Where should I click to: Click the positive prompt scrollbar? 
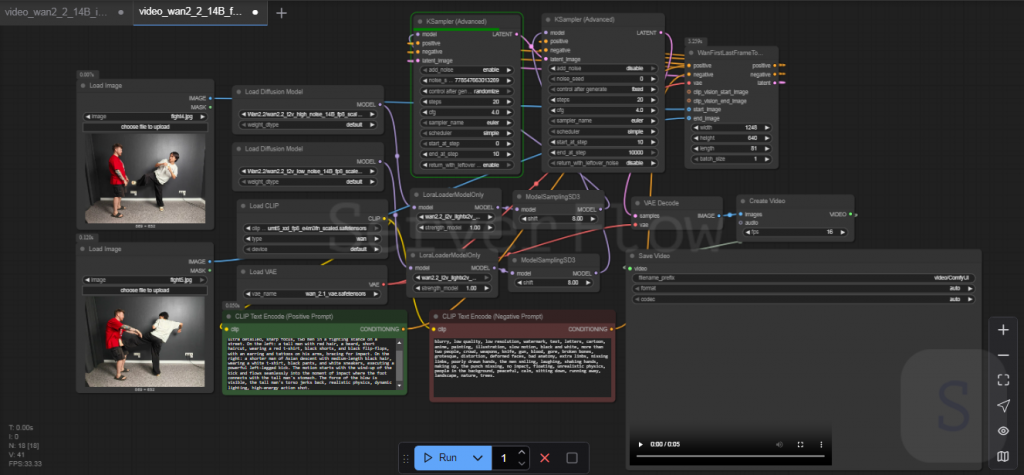pyautogui.click(x=400, y=365)
